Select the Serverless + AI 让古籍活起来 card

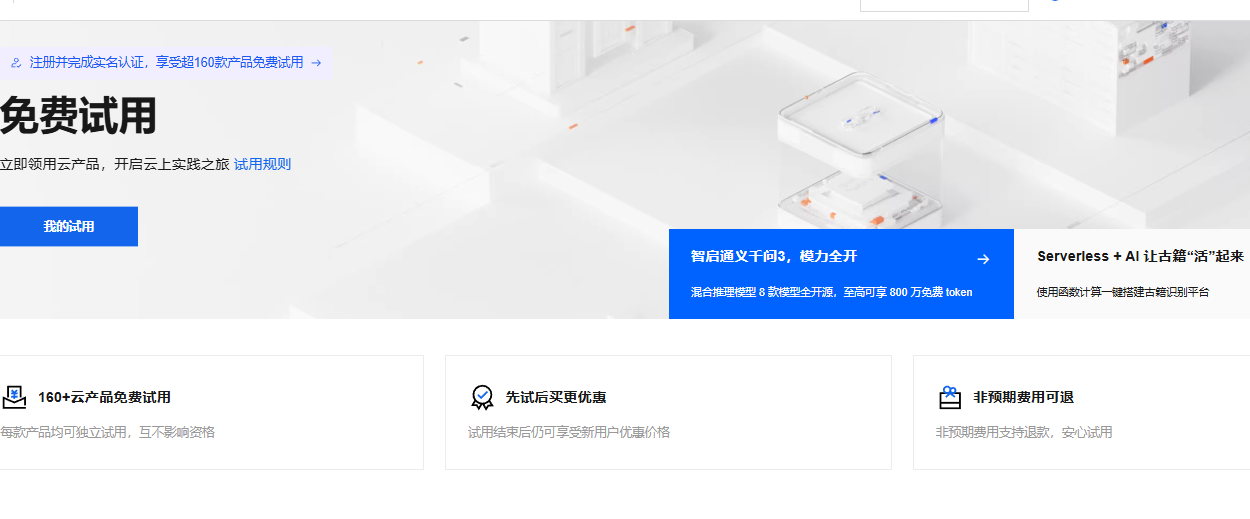click(1132, 274)
